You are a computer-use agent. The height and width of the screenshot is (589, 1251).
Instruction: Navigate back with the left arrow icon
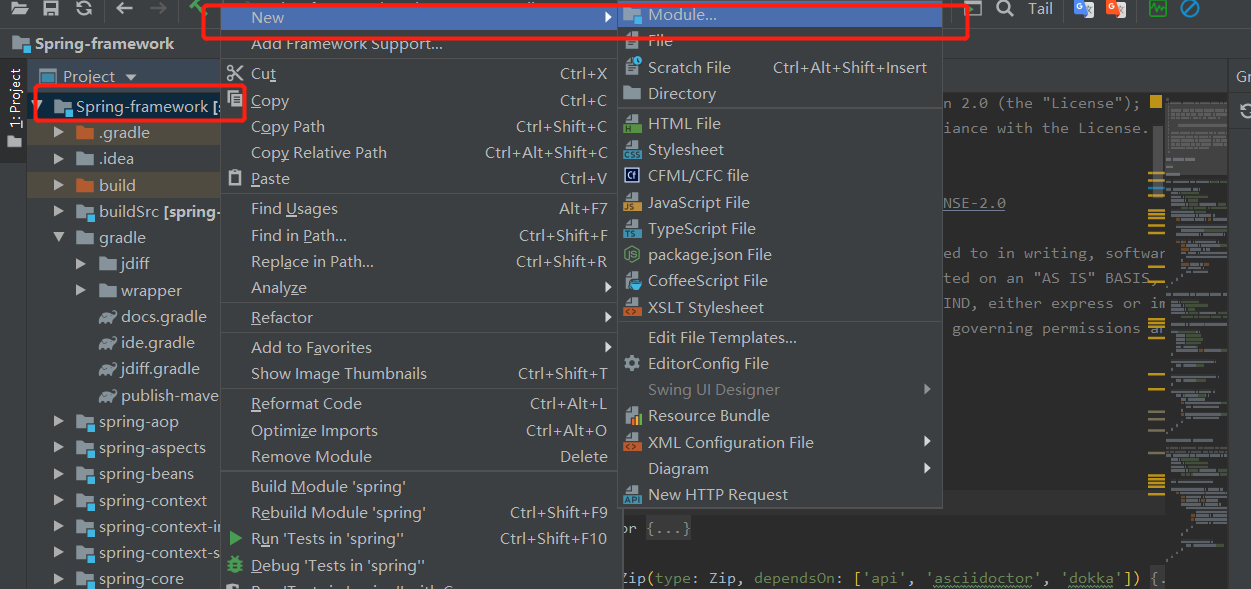click(124, 8)
